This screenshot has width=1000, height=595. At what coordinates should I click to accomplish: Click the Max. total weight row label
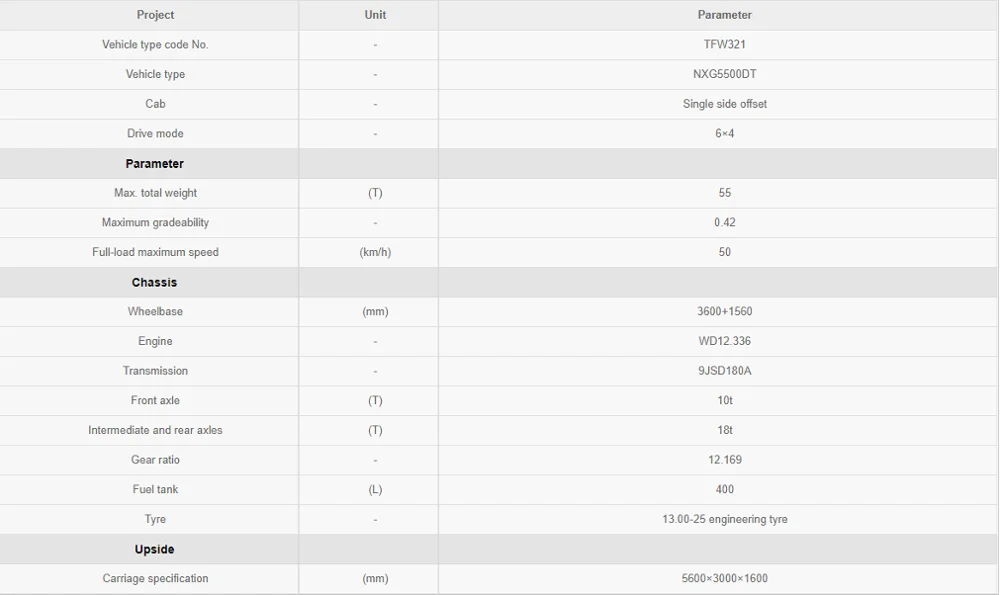pyautogui.click(x=155, y=193)
